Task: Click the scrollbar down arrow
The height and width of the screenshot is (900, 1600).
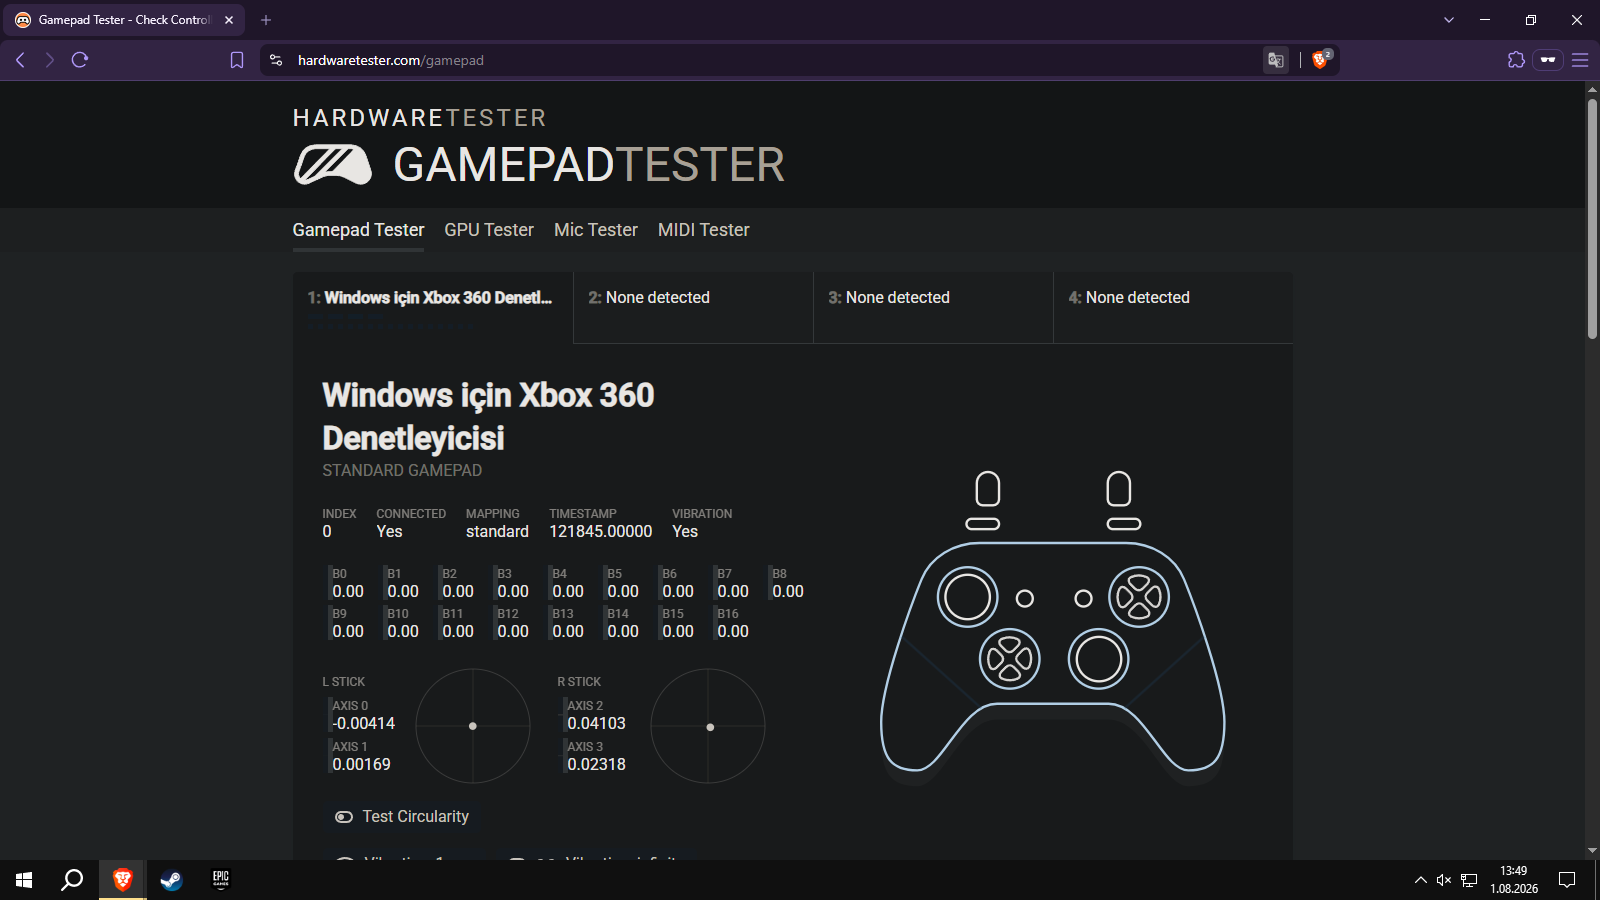Action: tap(1592, 851)
